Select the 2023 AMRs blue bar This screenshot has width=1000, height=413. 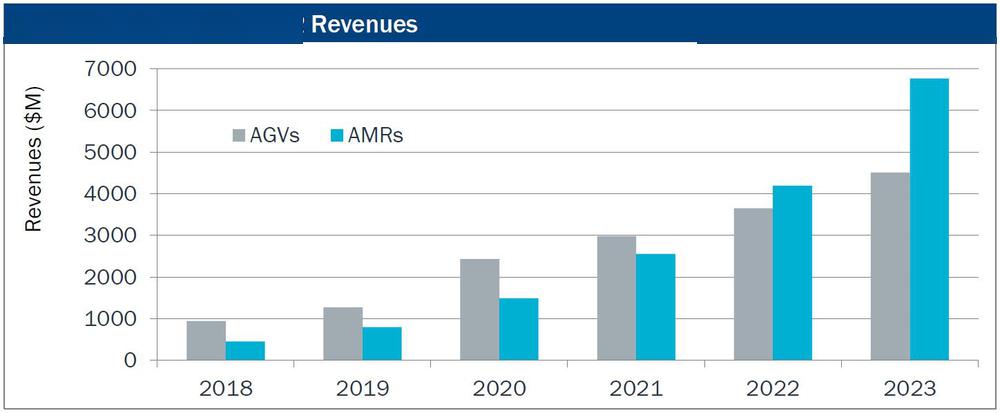coord(929,219)
